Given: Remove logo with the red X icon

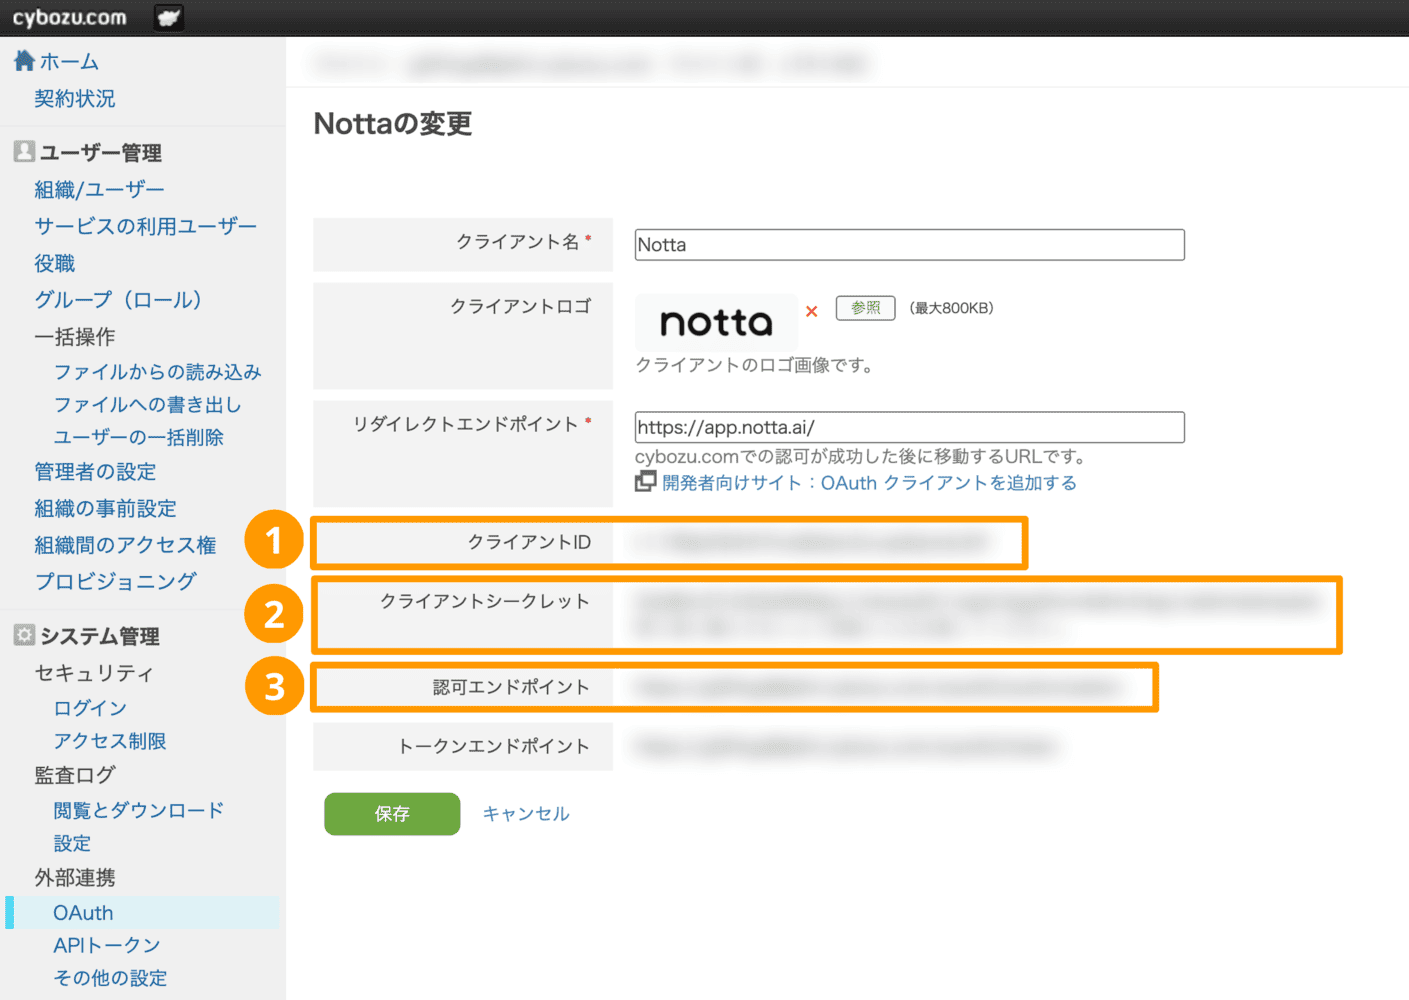Looking at the screenshot, I should [x=812, y=311].
